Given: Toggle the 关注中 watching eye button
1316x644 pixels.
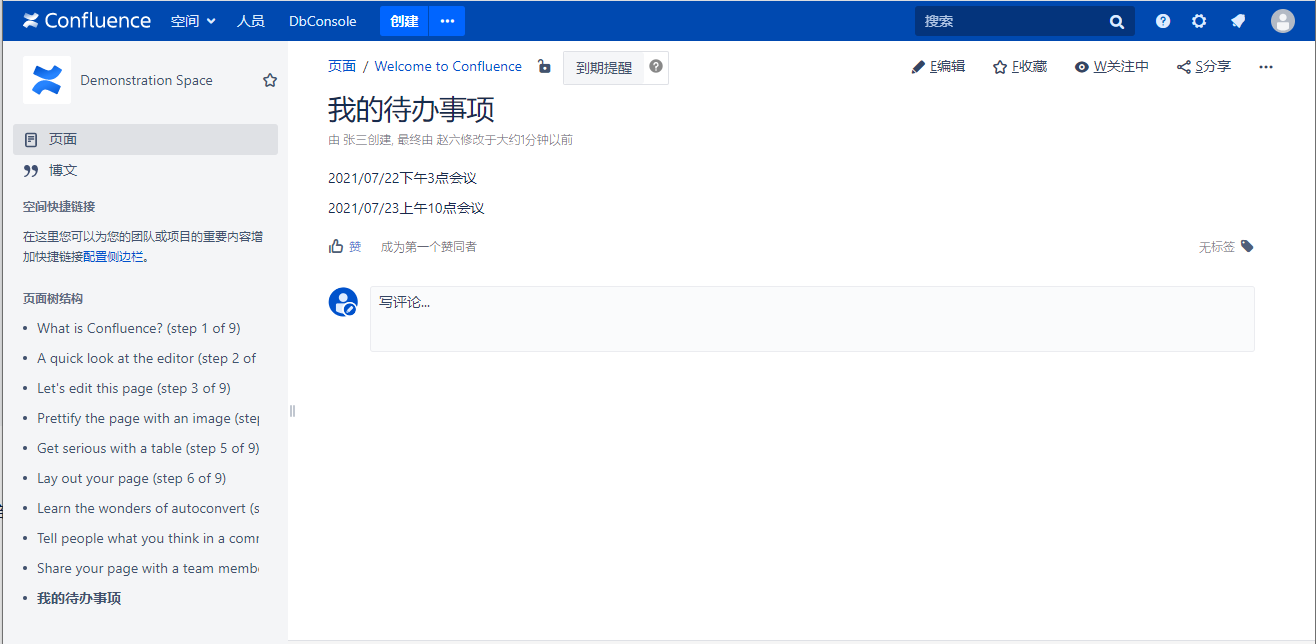Looking at the screenshot, I should click(x=1111, y=67).
